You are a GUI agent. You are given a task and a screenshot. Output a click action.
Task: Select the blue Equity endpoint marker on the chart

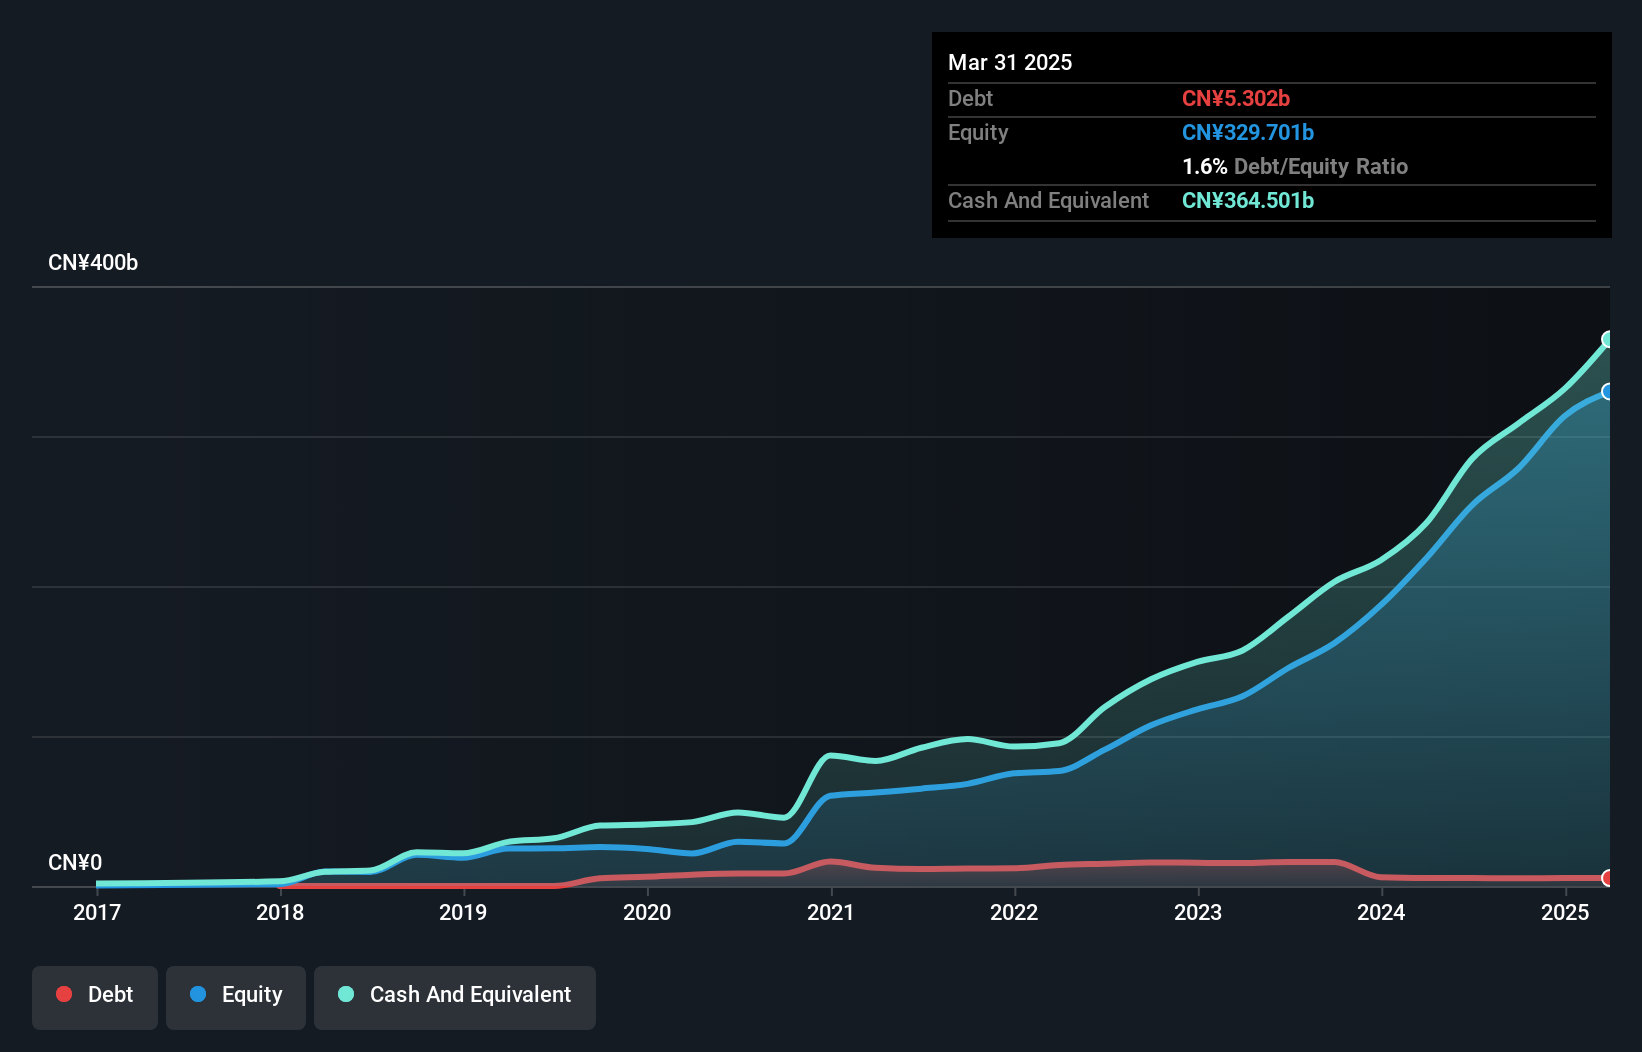[x=1608, y=392]
